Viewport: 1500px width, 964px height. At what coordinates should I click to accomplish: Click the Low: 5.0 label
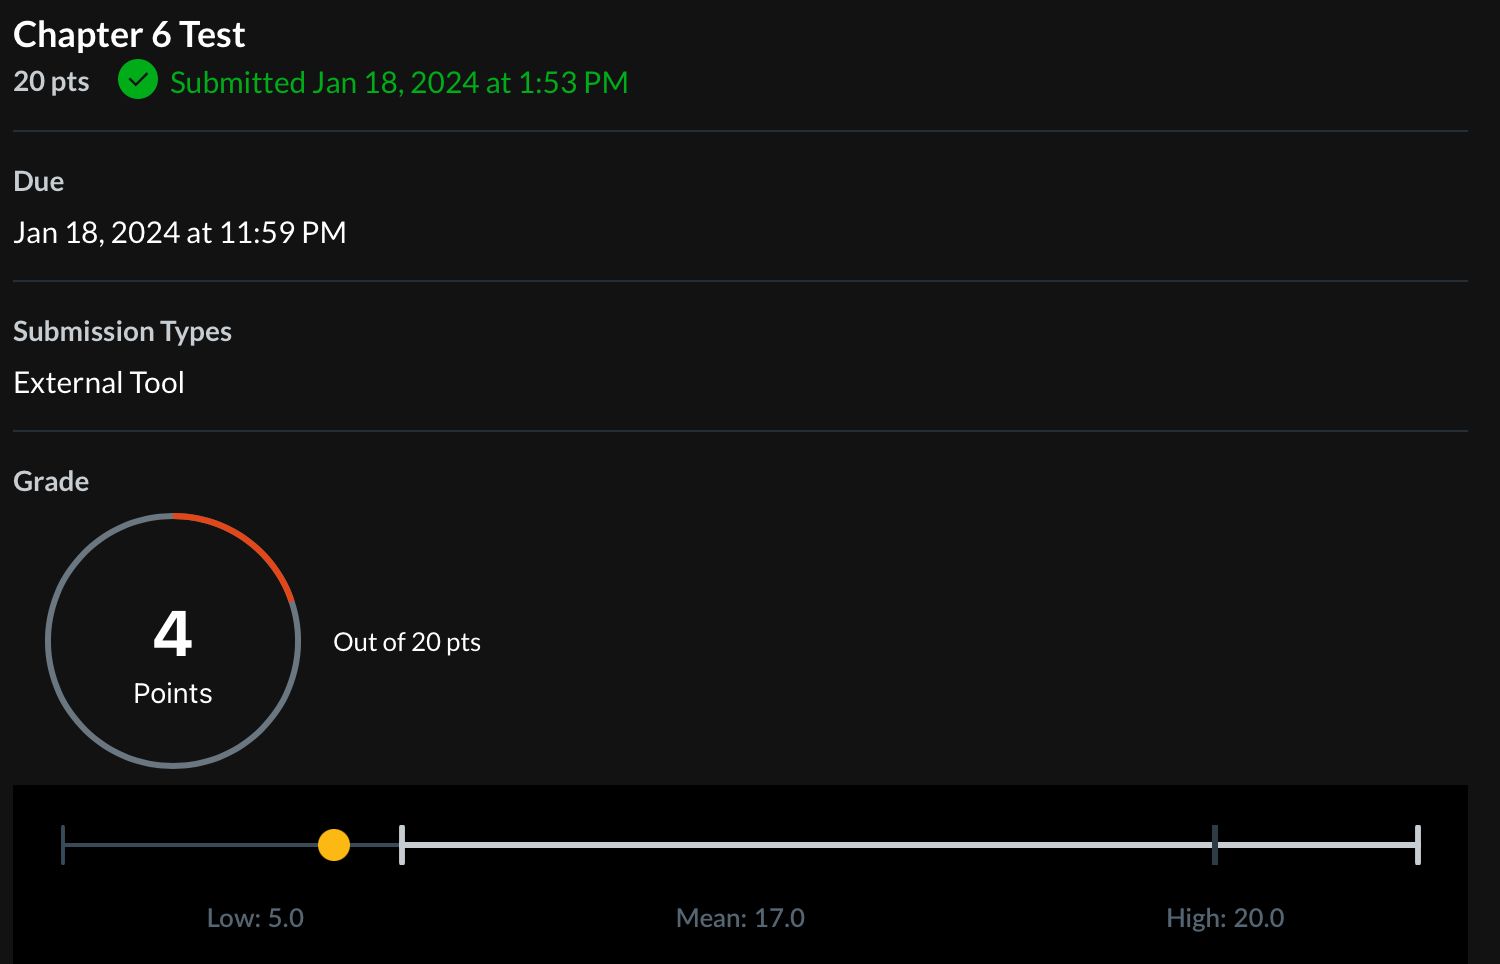255,918
